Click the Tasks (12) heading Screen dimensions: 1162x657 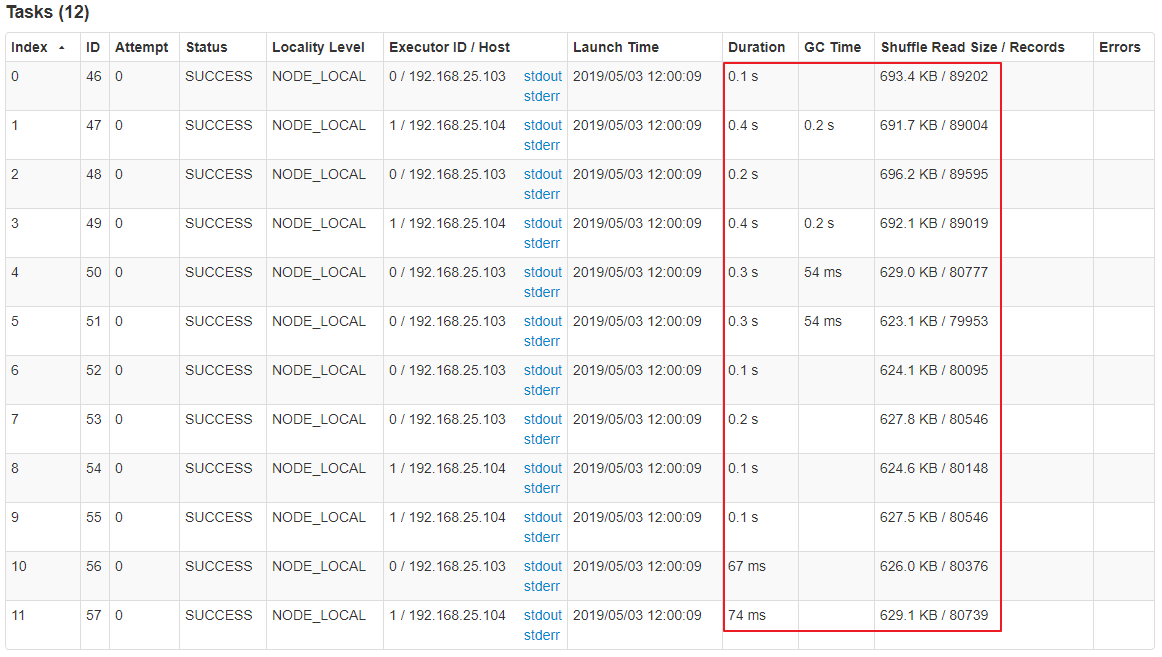[47, 13]
